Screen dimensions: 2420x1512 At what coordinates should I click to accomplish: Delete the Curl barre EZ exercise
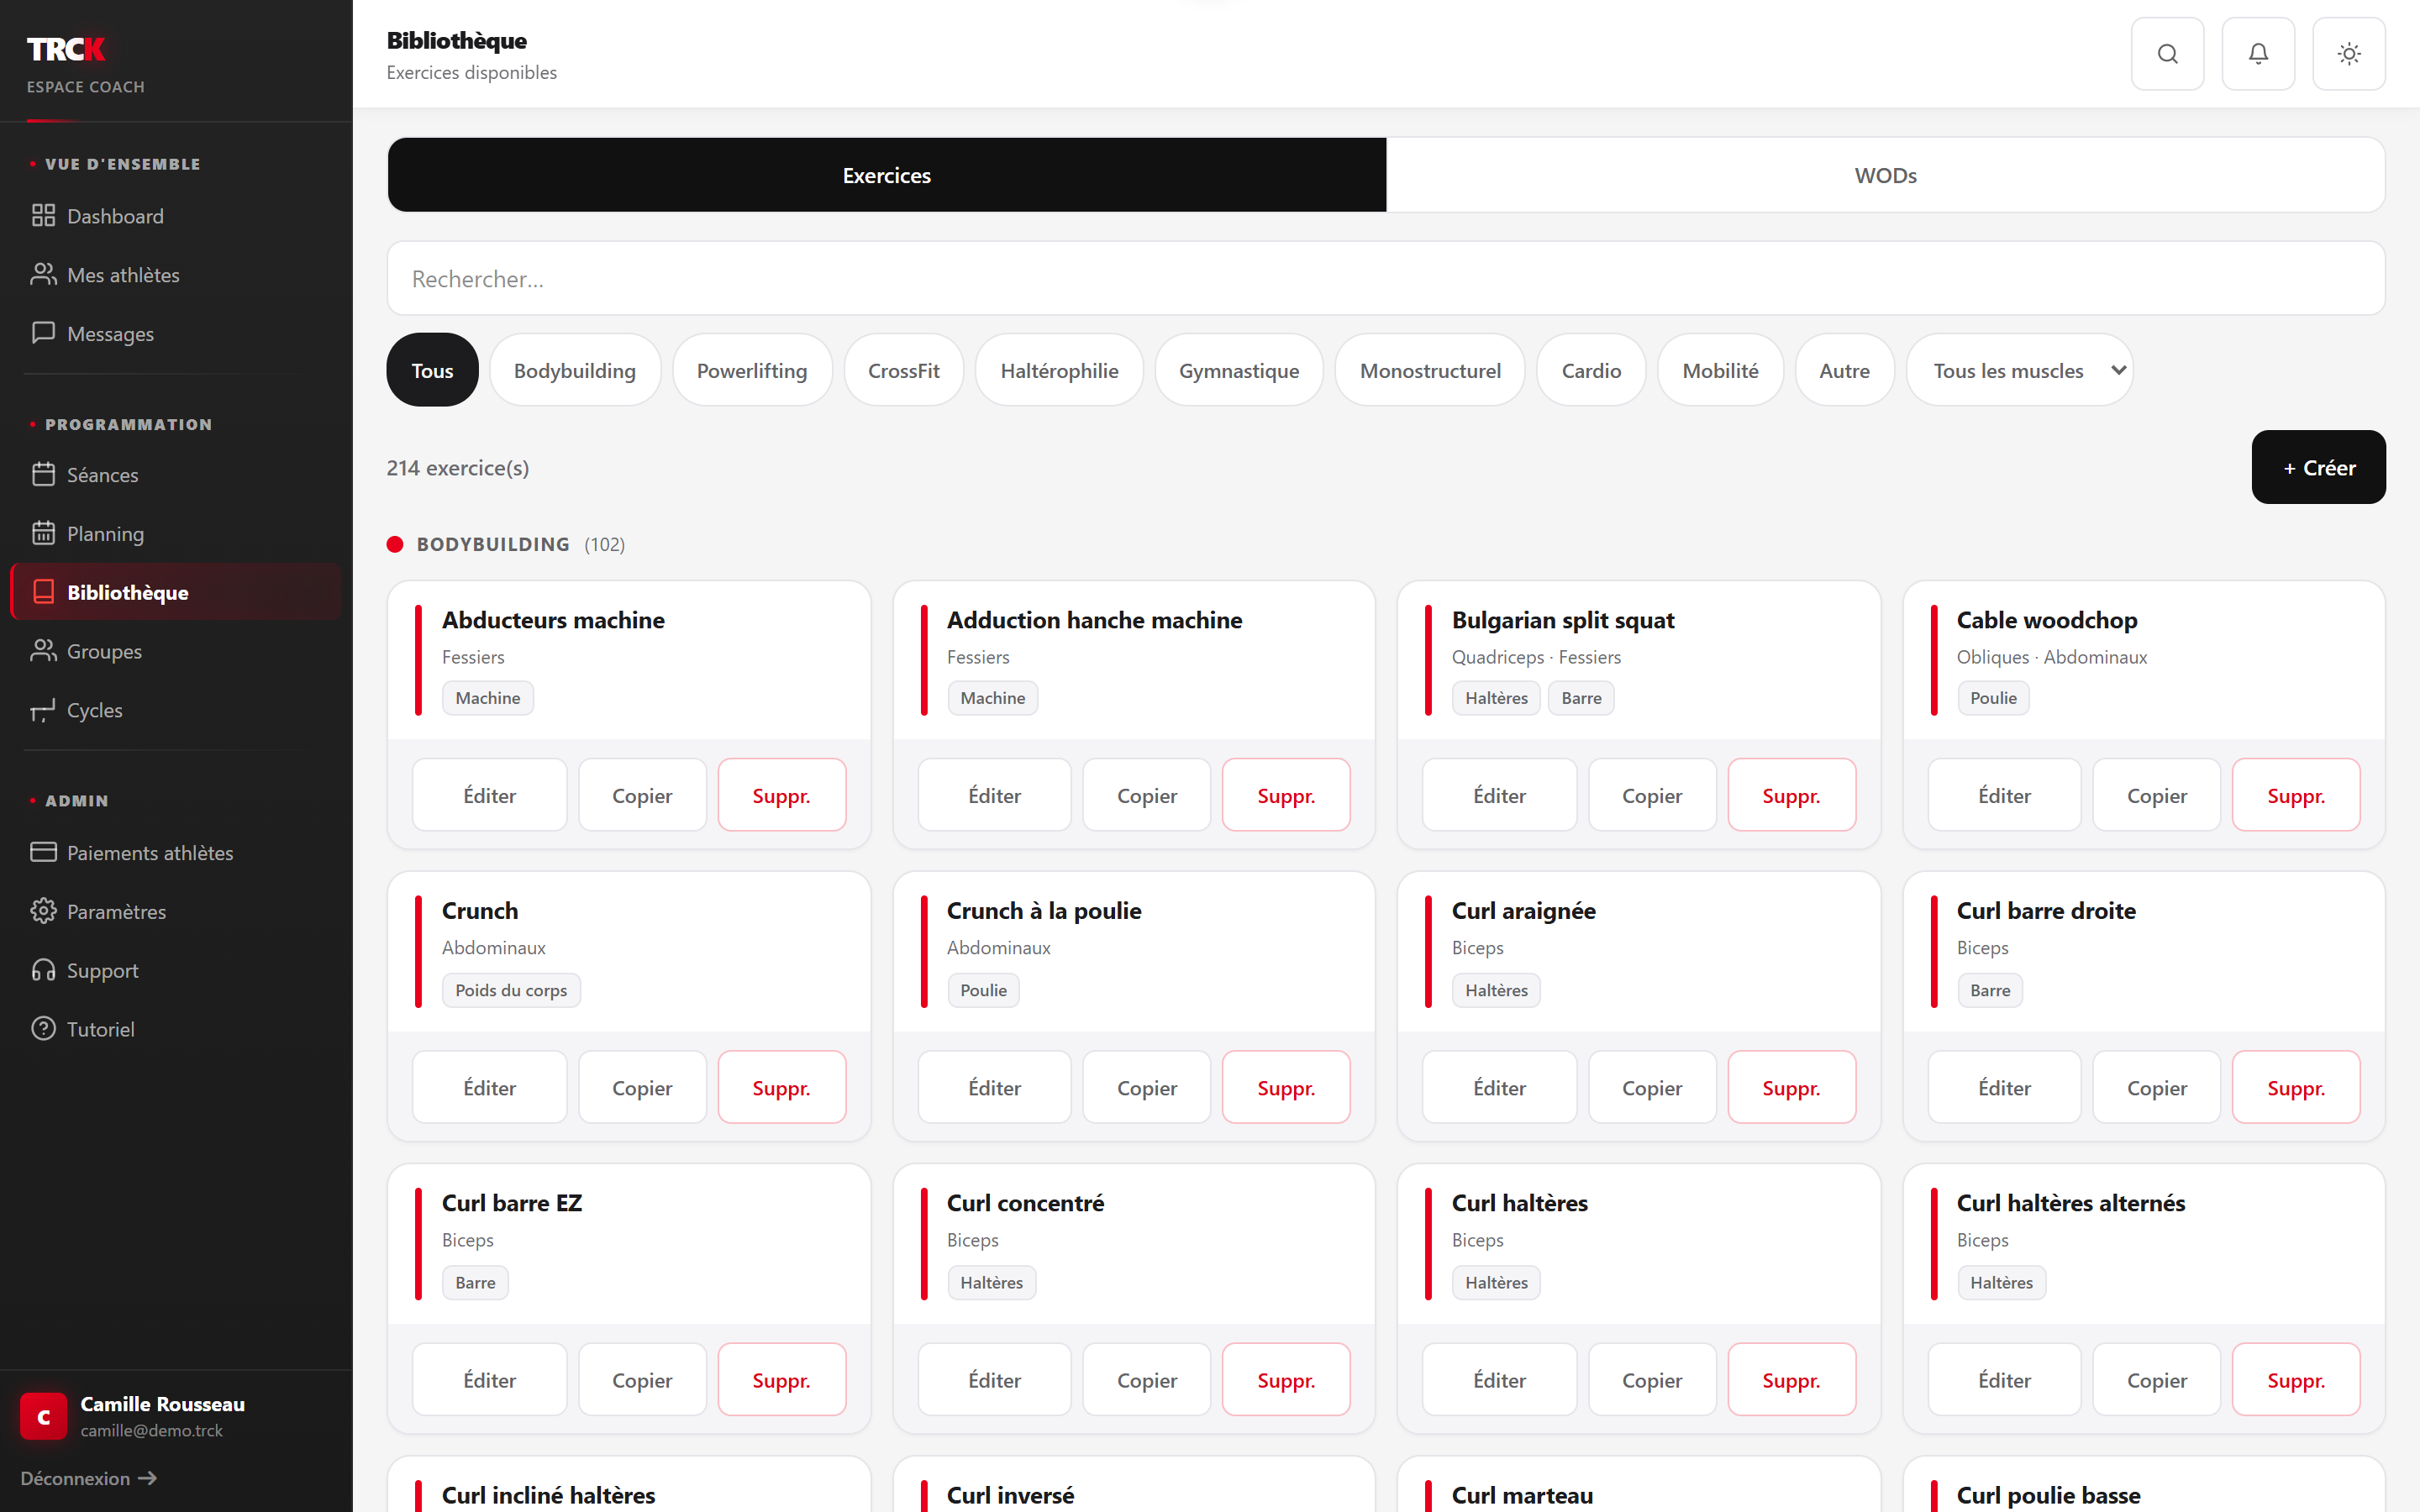[x=781, y=1379]
